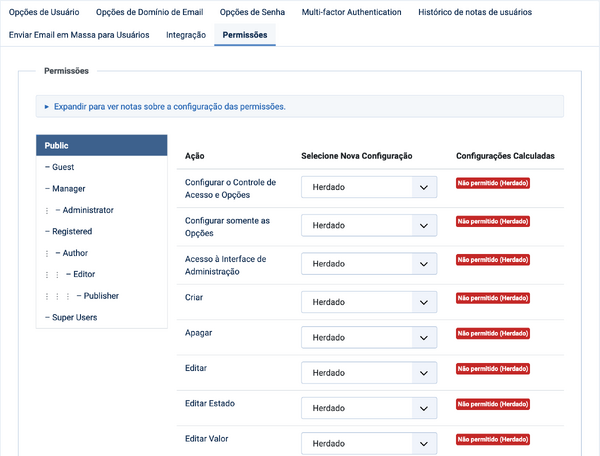The width and height of the screenshot is (600, 456).
Task: Open dropdown for Configurar somente as Opções
Action: (369, 225)
